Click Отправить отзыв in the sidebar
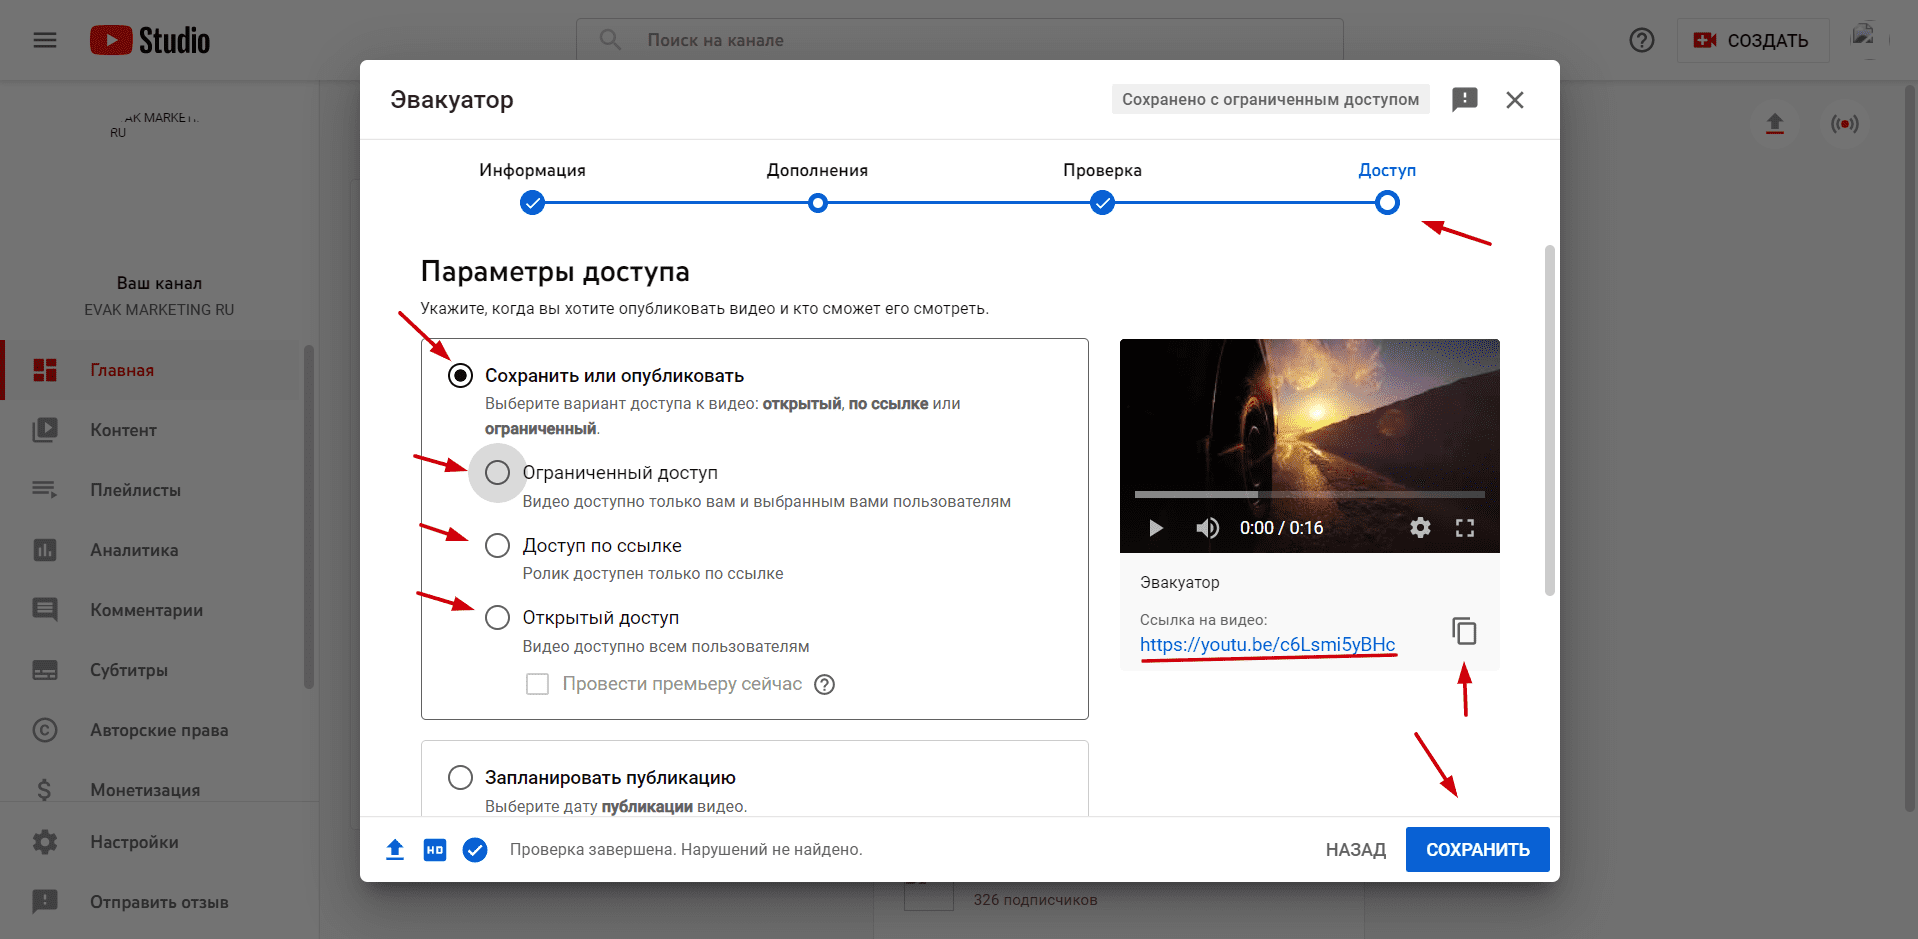This screenshot has height=939, width=1918. tap(158, 902)
